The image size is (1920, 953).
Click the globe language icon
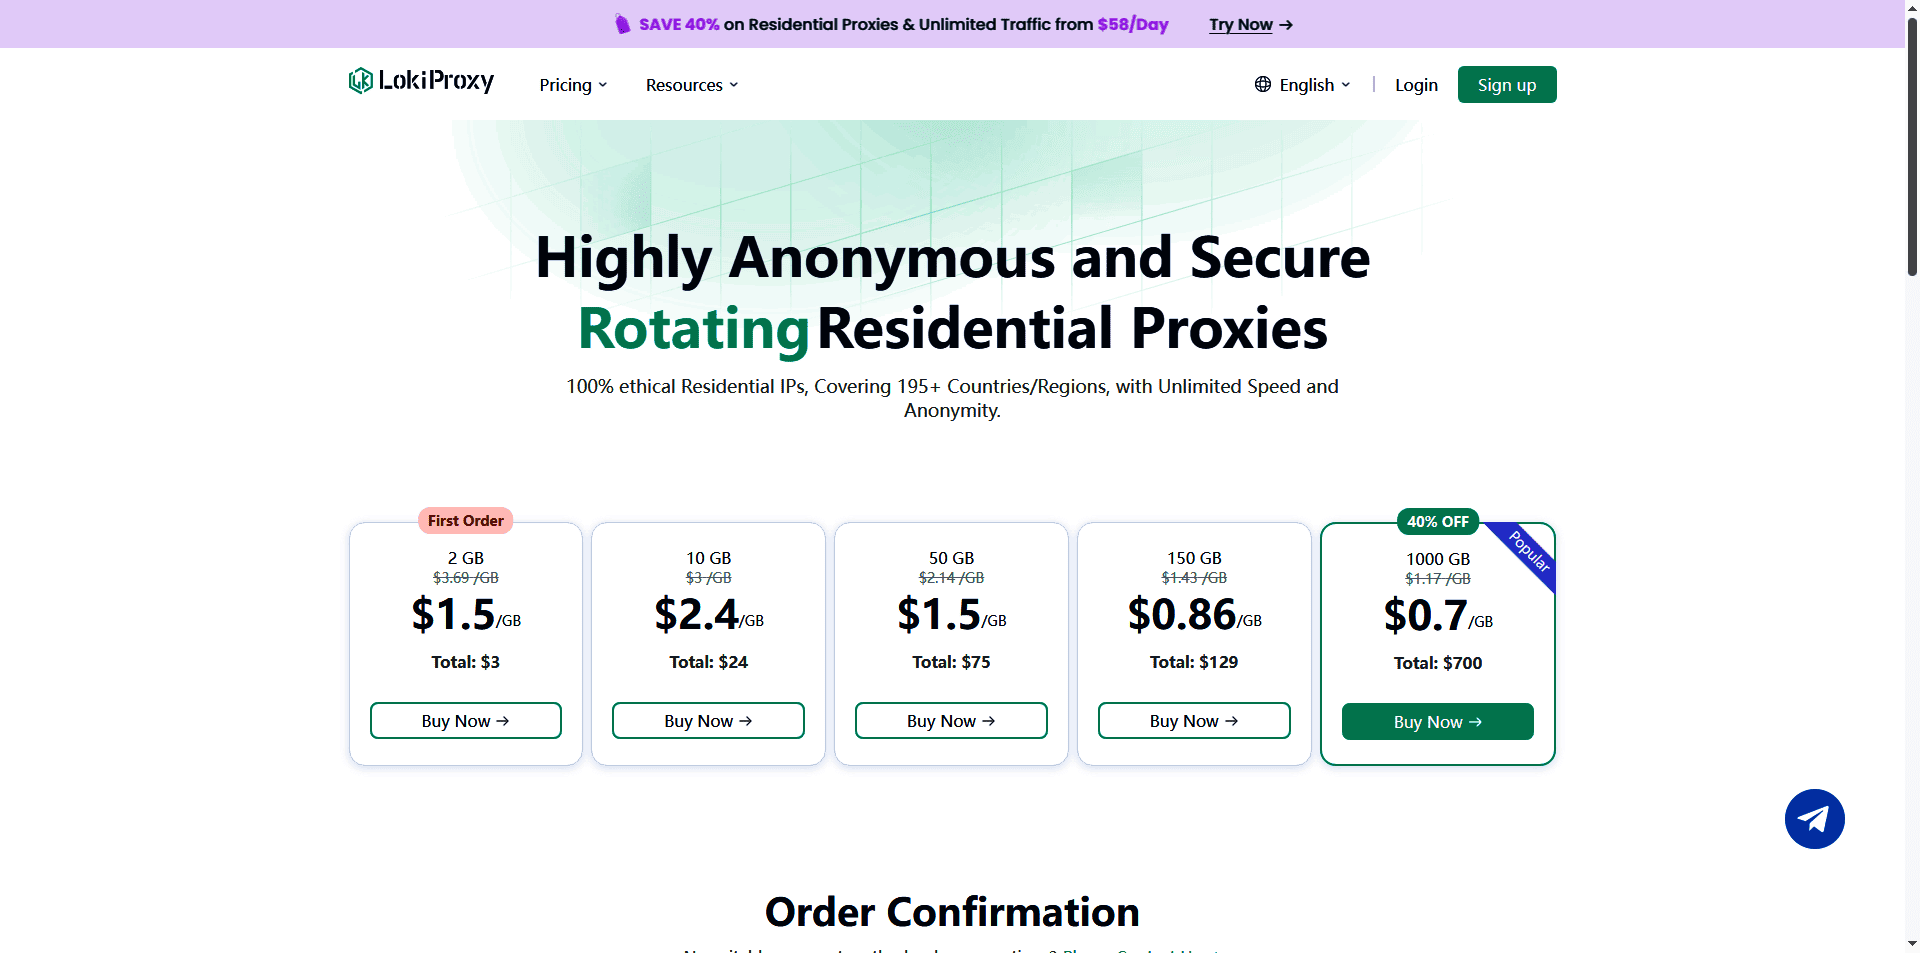1263,85
